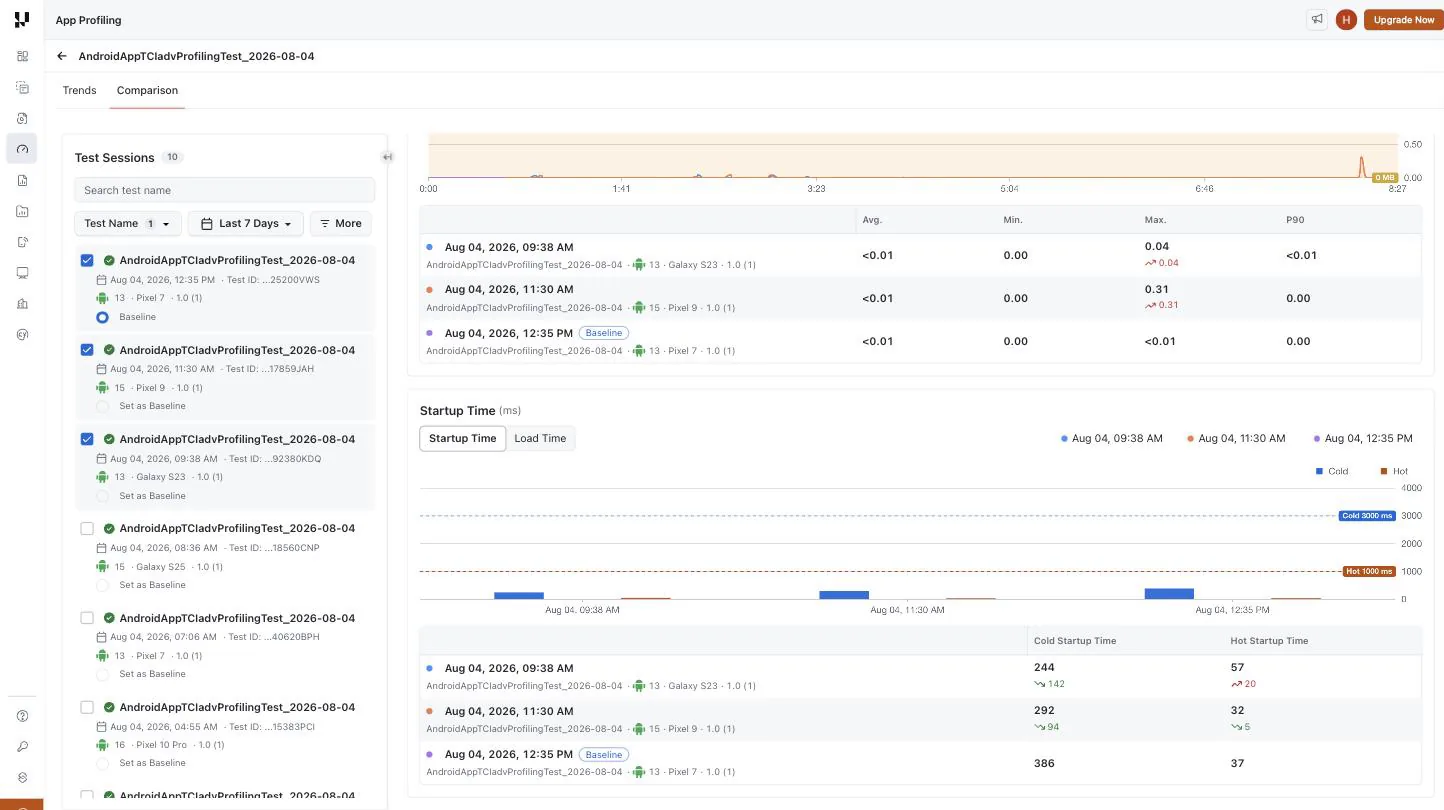
Task: Open the dashboard grid icon in the sidebar
Action: click(x=22, y=57)
